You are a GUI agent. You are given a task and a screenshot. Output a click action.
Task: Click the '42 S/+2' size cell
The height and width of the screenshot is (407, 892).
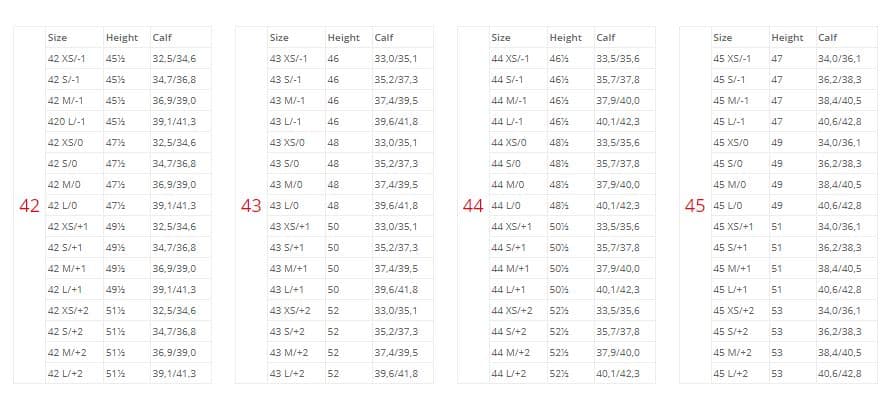[x=67, y=331]
